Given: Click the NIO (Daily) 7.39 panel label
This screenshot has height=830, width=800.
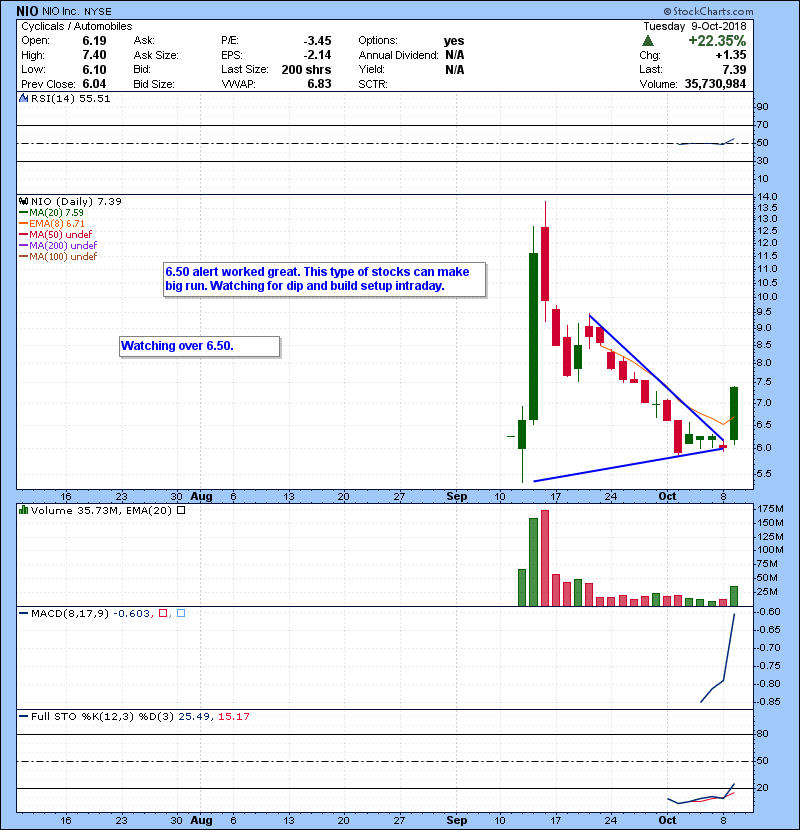Looking at the screenshot, I should (76, 201).
